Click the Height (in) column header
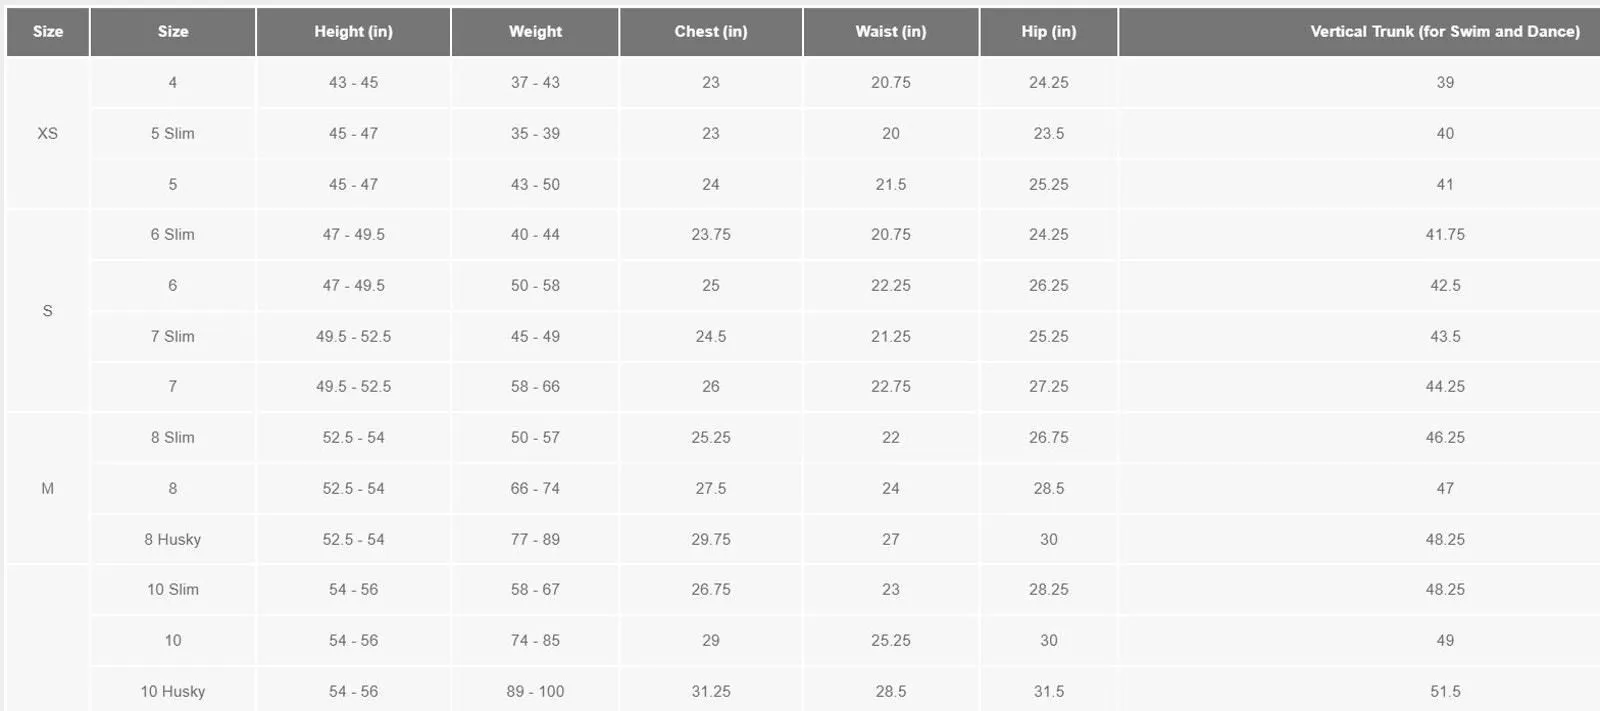Viewport: 1600px width, 711px height. click(353, 31)
